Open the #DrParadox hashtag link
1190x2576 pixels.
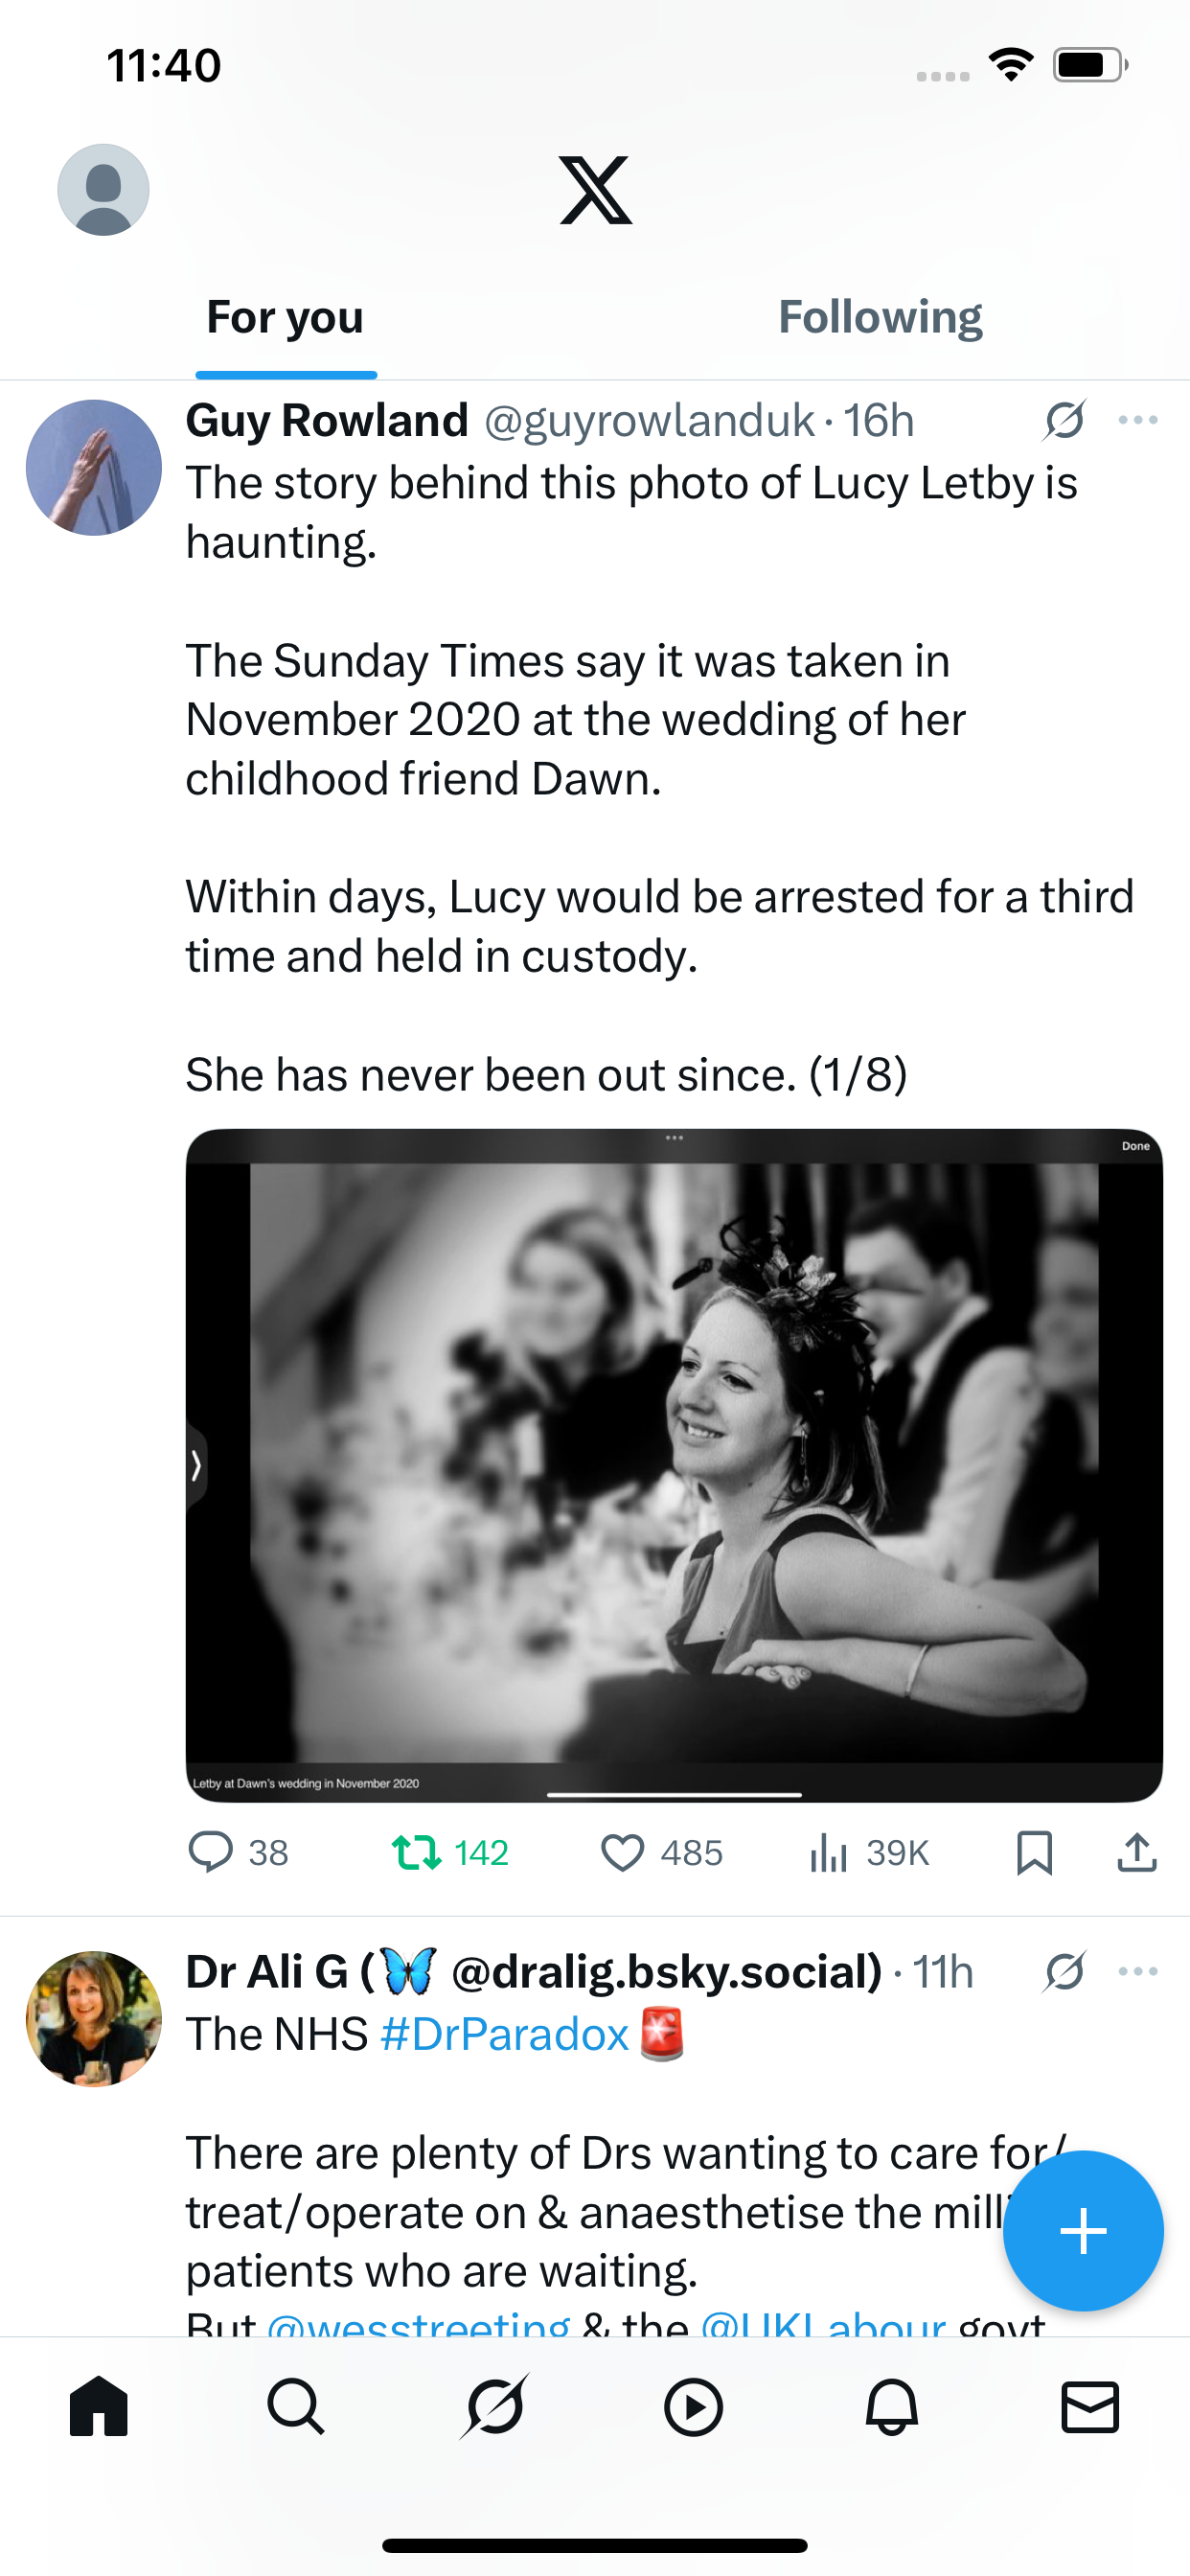505,2034
